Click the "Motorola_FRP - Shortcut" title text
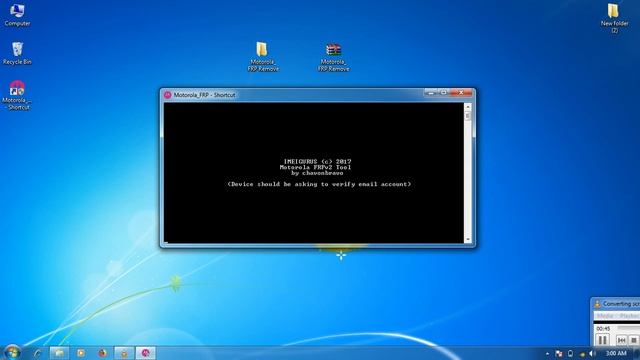Viewport: 640px width, 360px height. (x=204, y=95)
